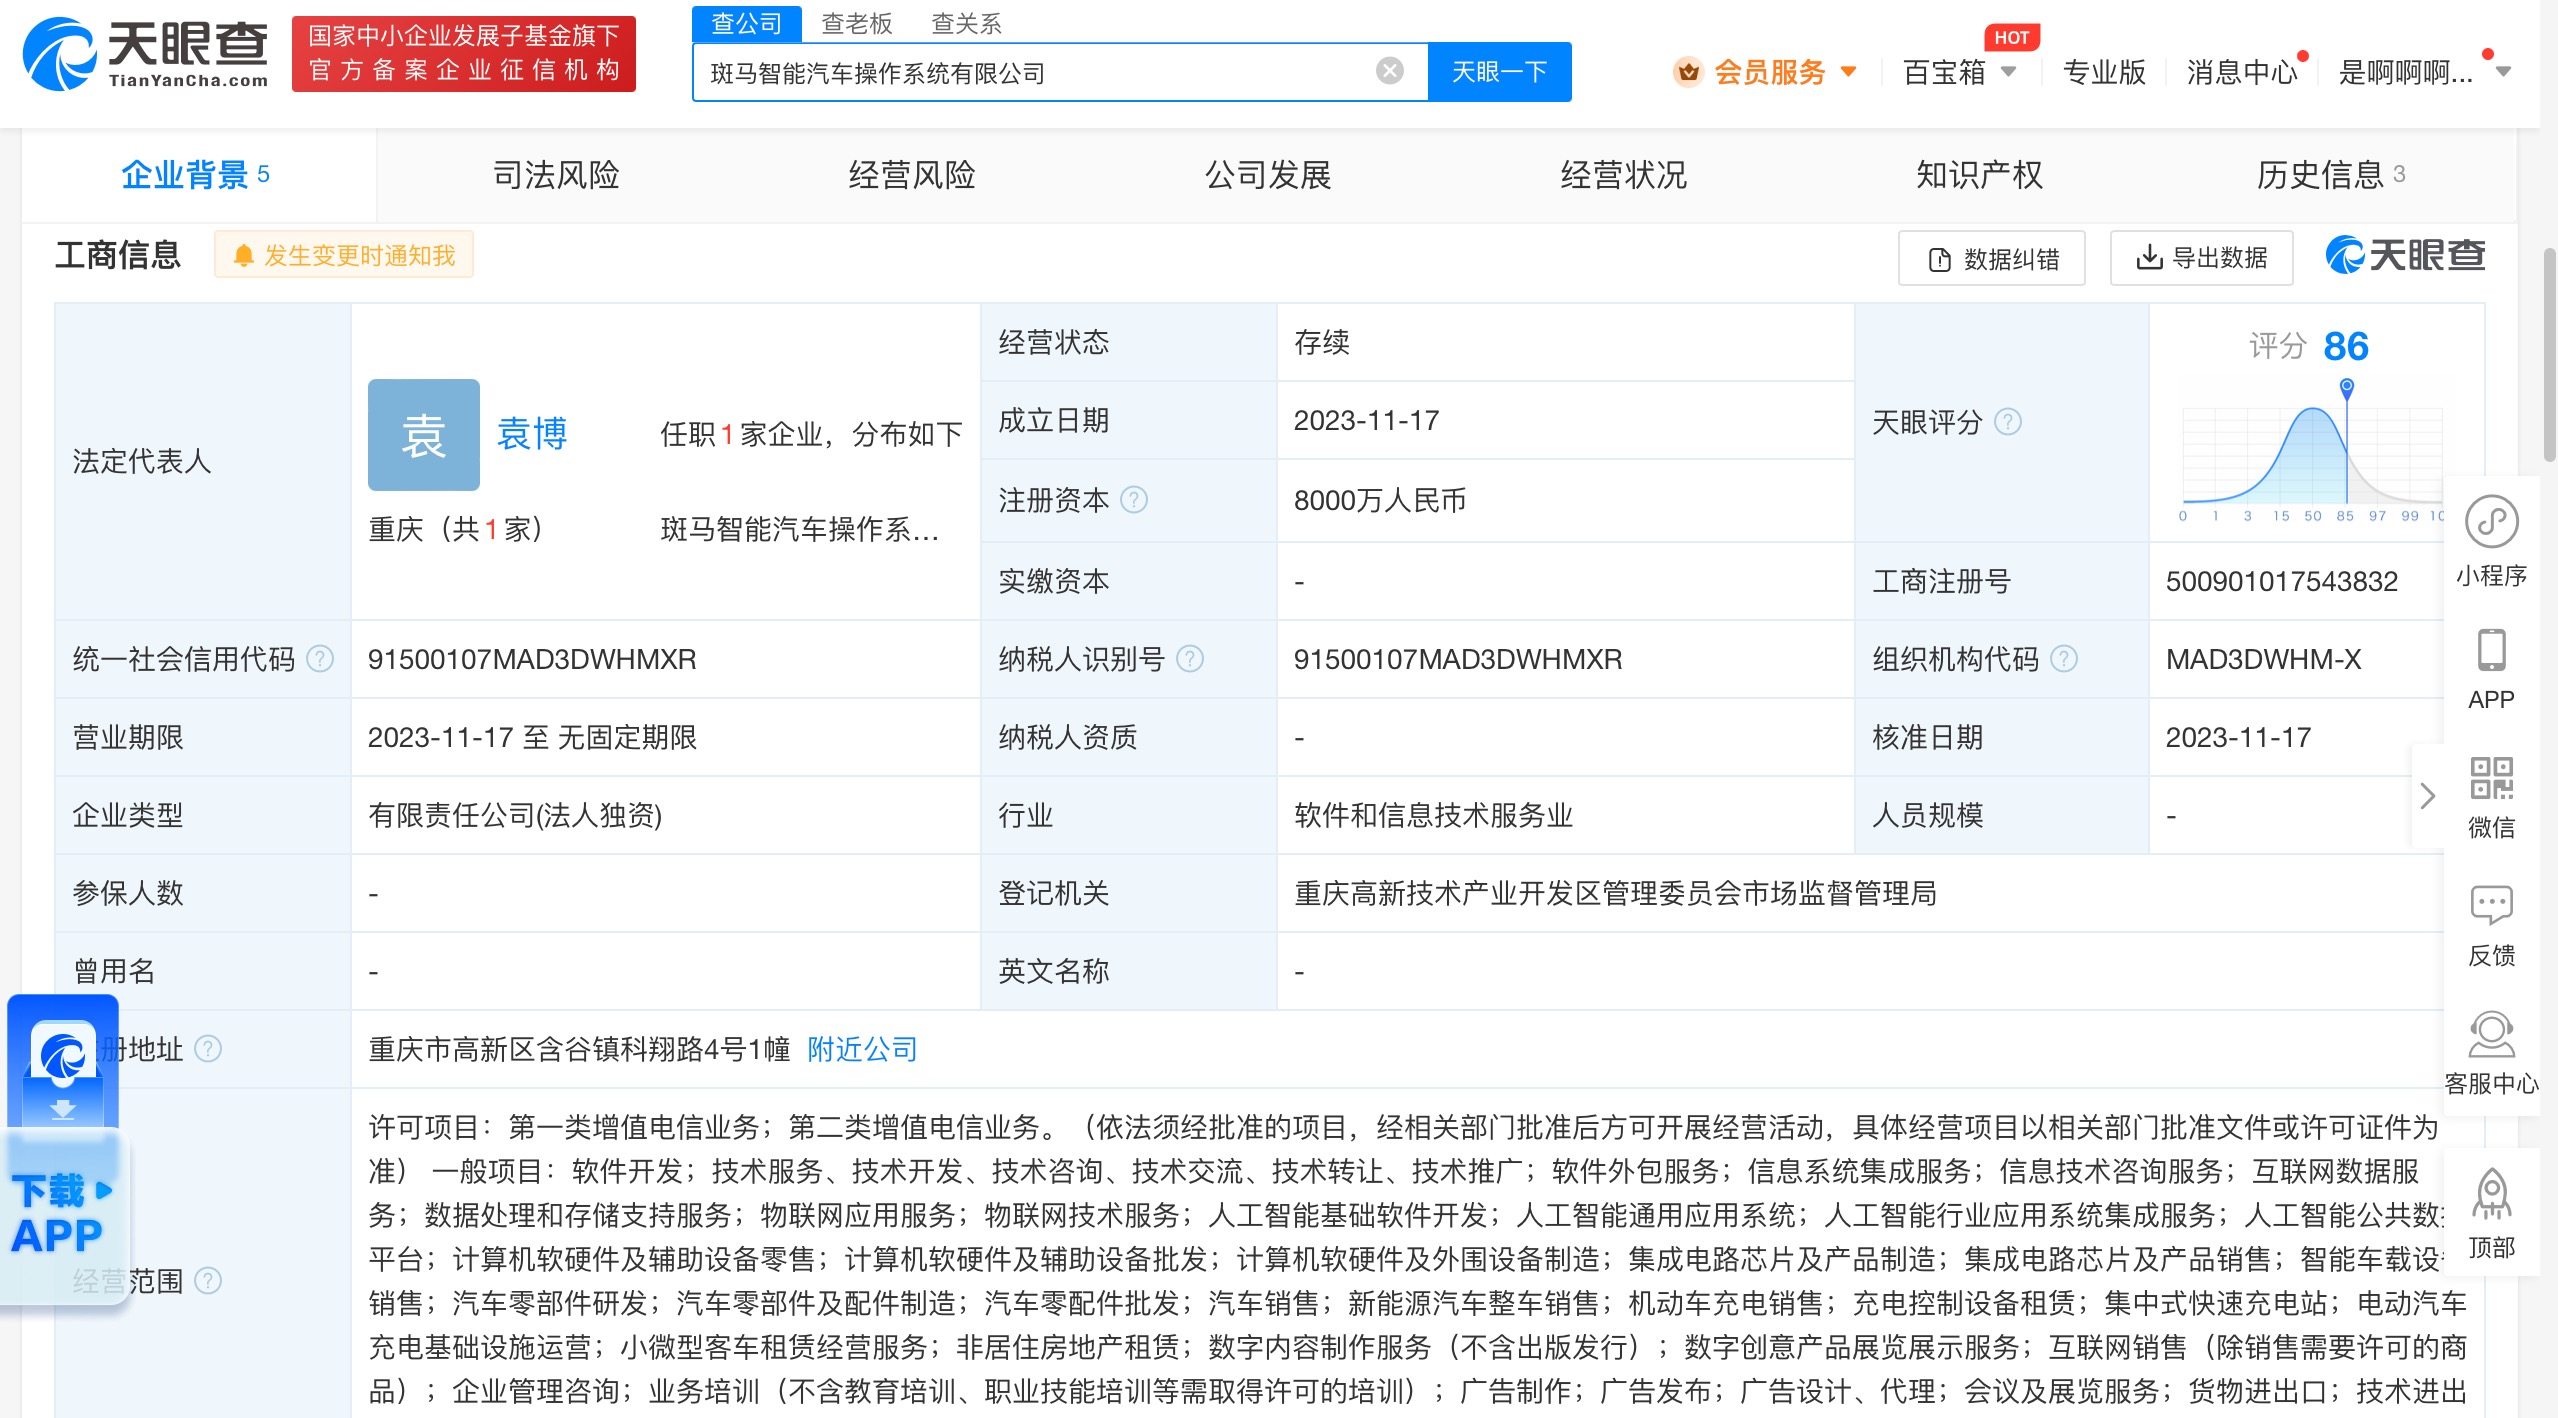Viewport: 2558px width, 1418px height.
Task: Select address 重庆市高新区含谷镇科翔路4号1幢
Action: pos(579,1049)
